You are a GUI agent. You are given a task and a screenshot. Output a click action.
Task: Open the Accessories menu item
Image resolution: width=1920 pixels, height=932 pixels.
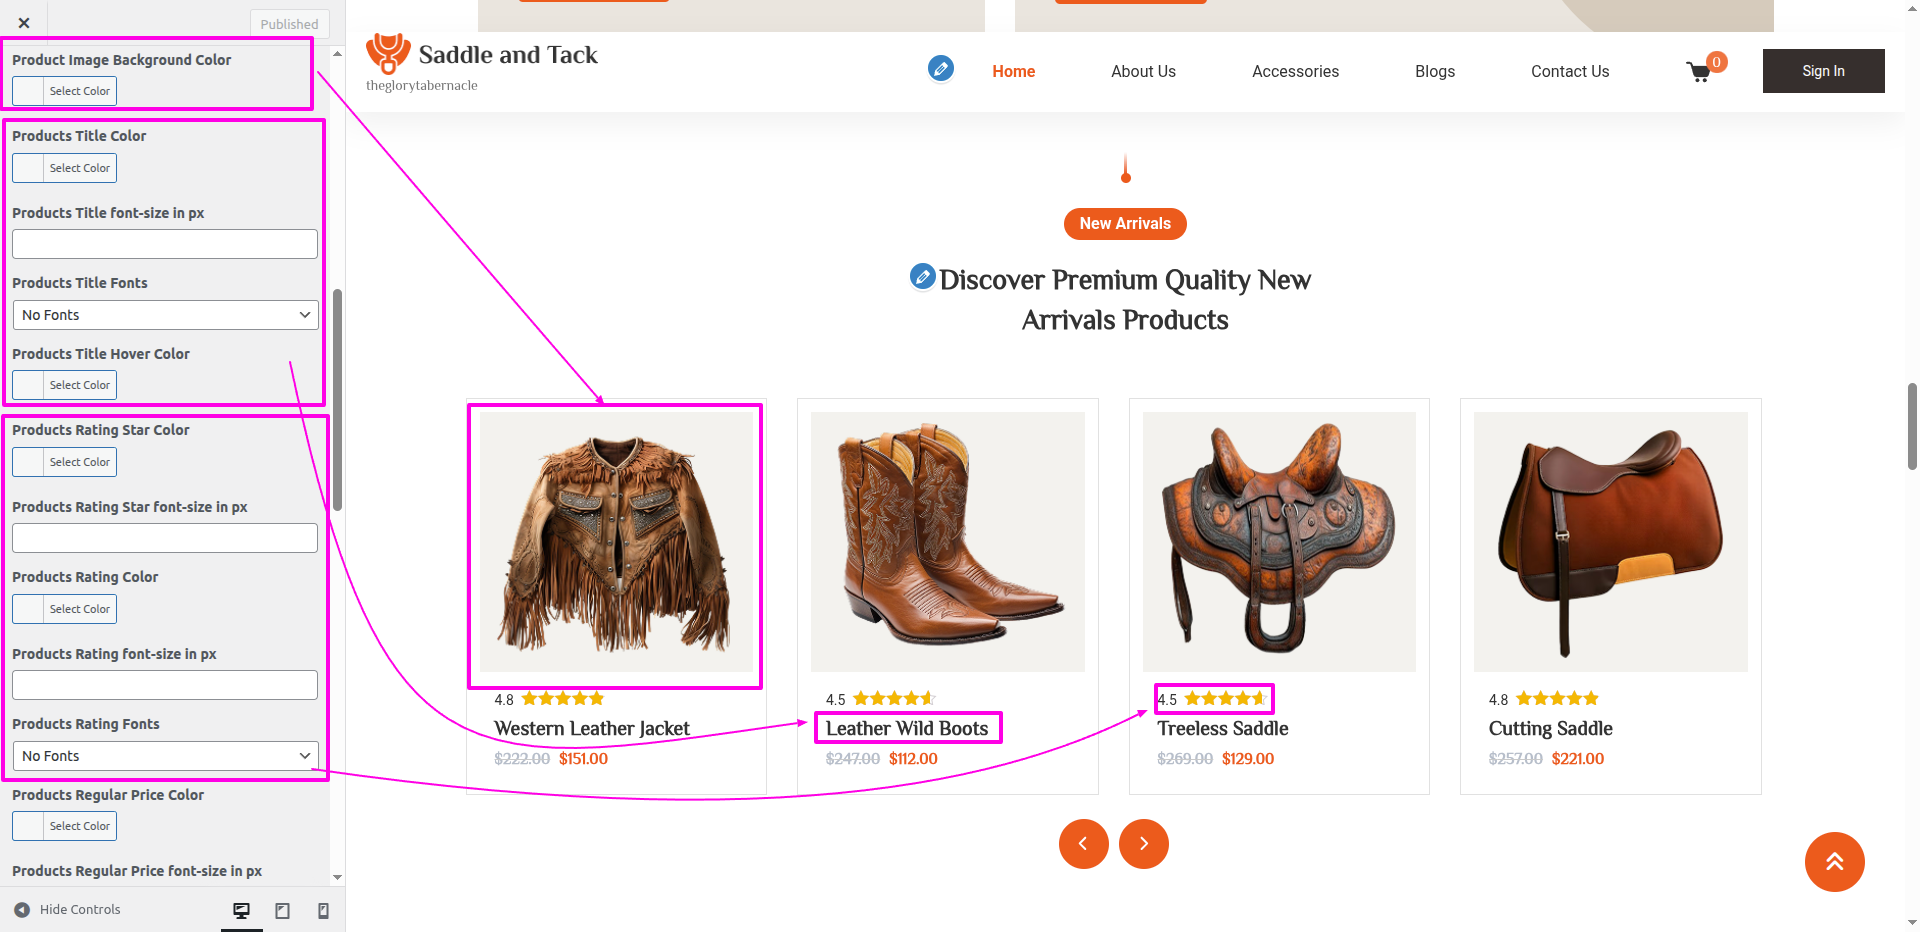[1295, 72]
